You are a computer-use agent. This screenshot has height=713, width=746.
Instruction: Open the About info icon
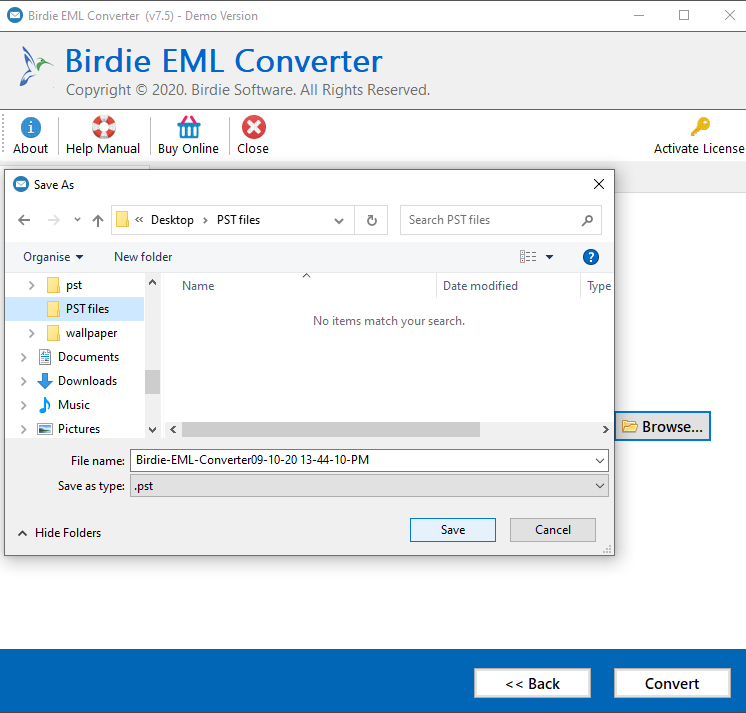[x=30, y=127]
